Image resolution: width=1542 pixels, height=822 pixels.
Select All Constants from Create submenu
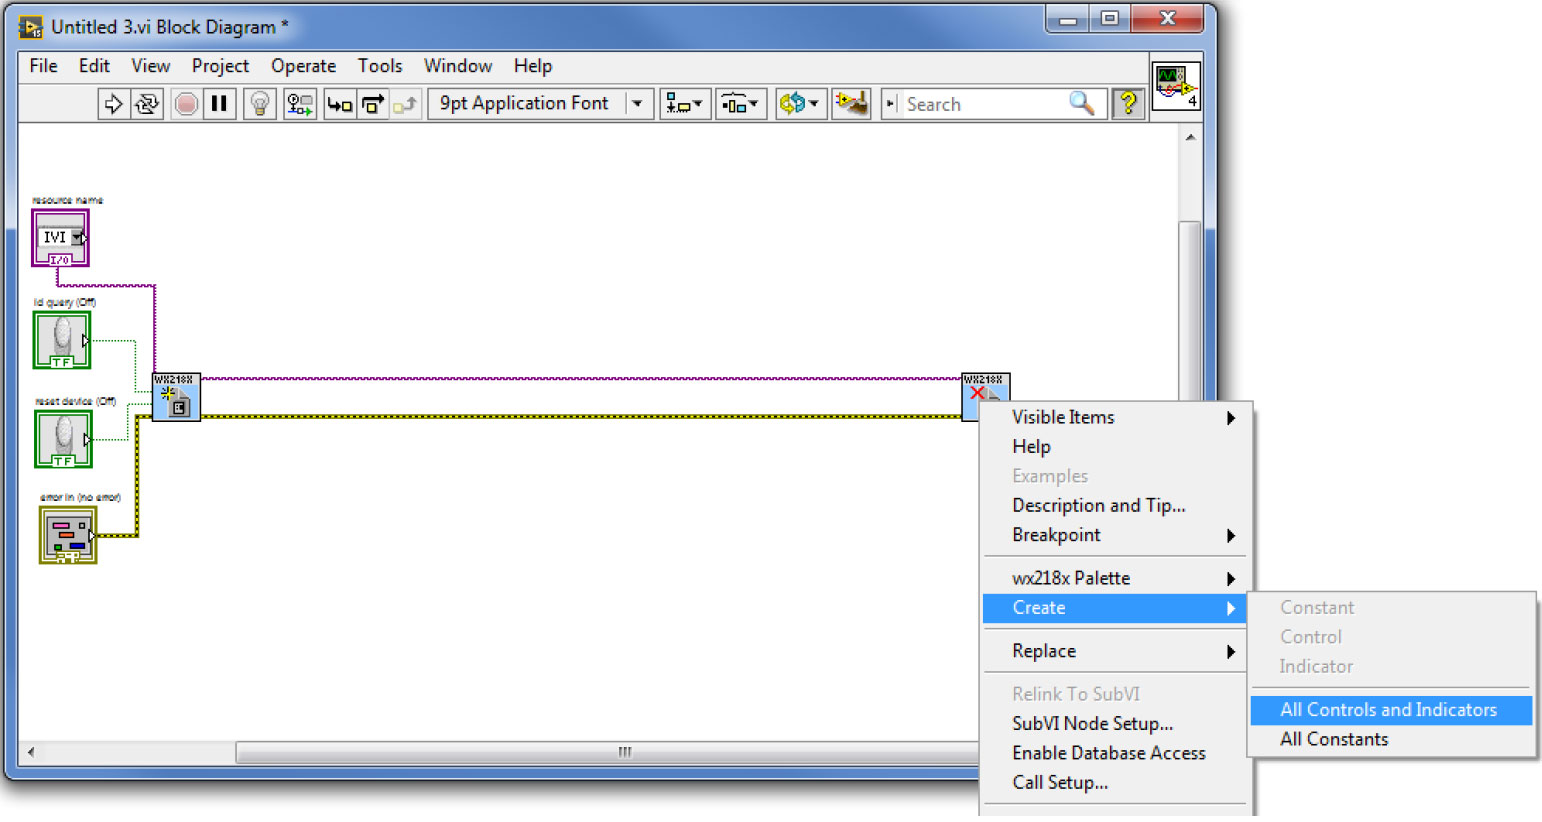tap(1334, 740)
